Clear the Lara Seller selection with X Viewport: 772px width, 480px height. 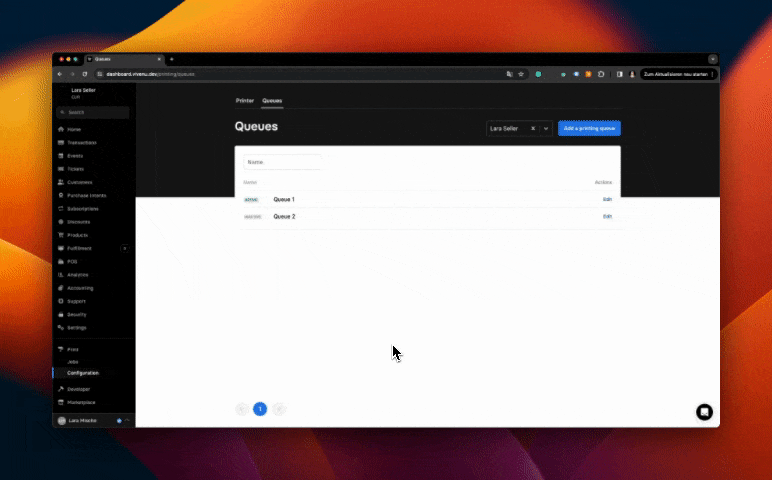point(534,128)
